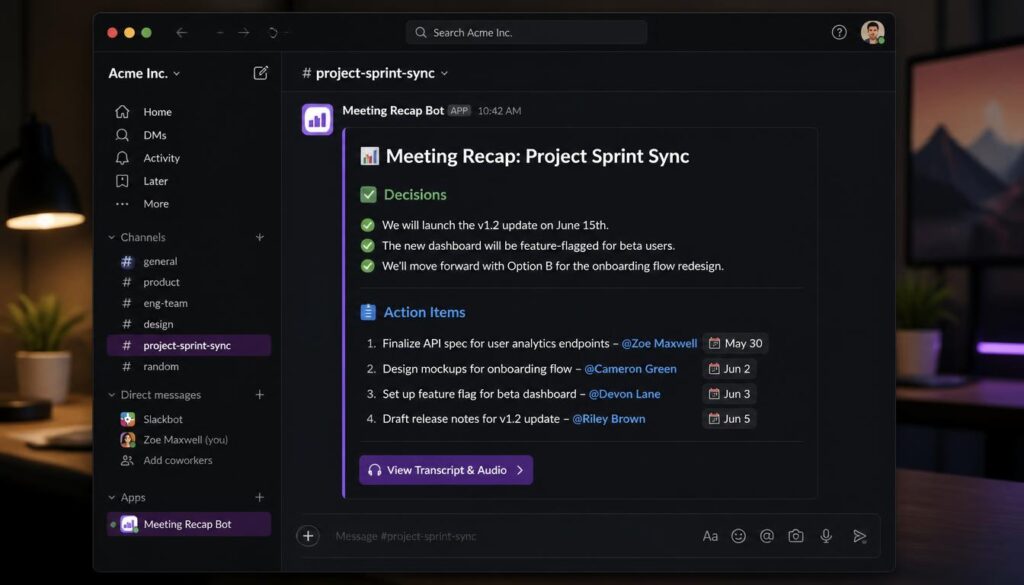The width and height of the screenshot is (1024, 585).
Task: Click the compose new message icon
Action: pos(261,72)
